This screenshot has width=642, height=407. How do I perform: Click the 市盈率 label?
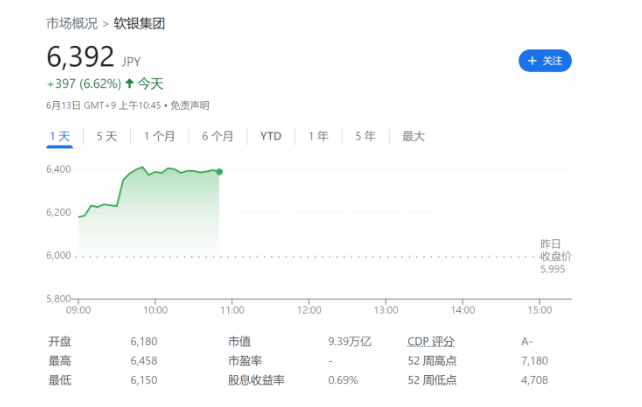point(244,361)
